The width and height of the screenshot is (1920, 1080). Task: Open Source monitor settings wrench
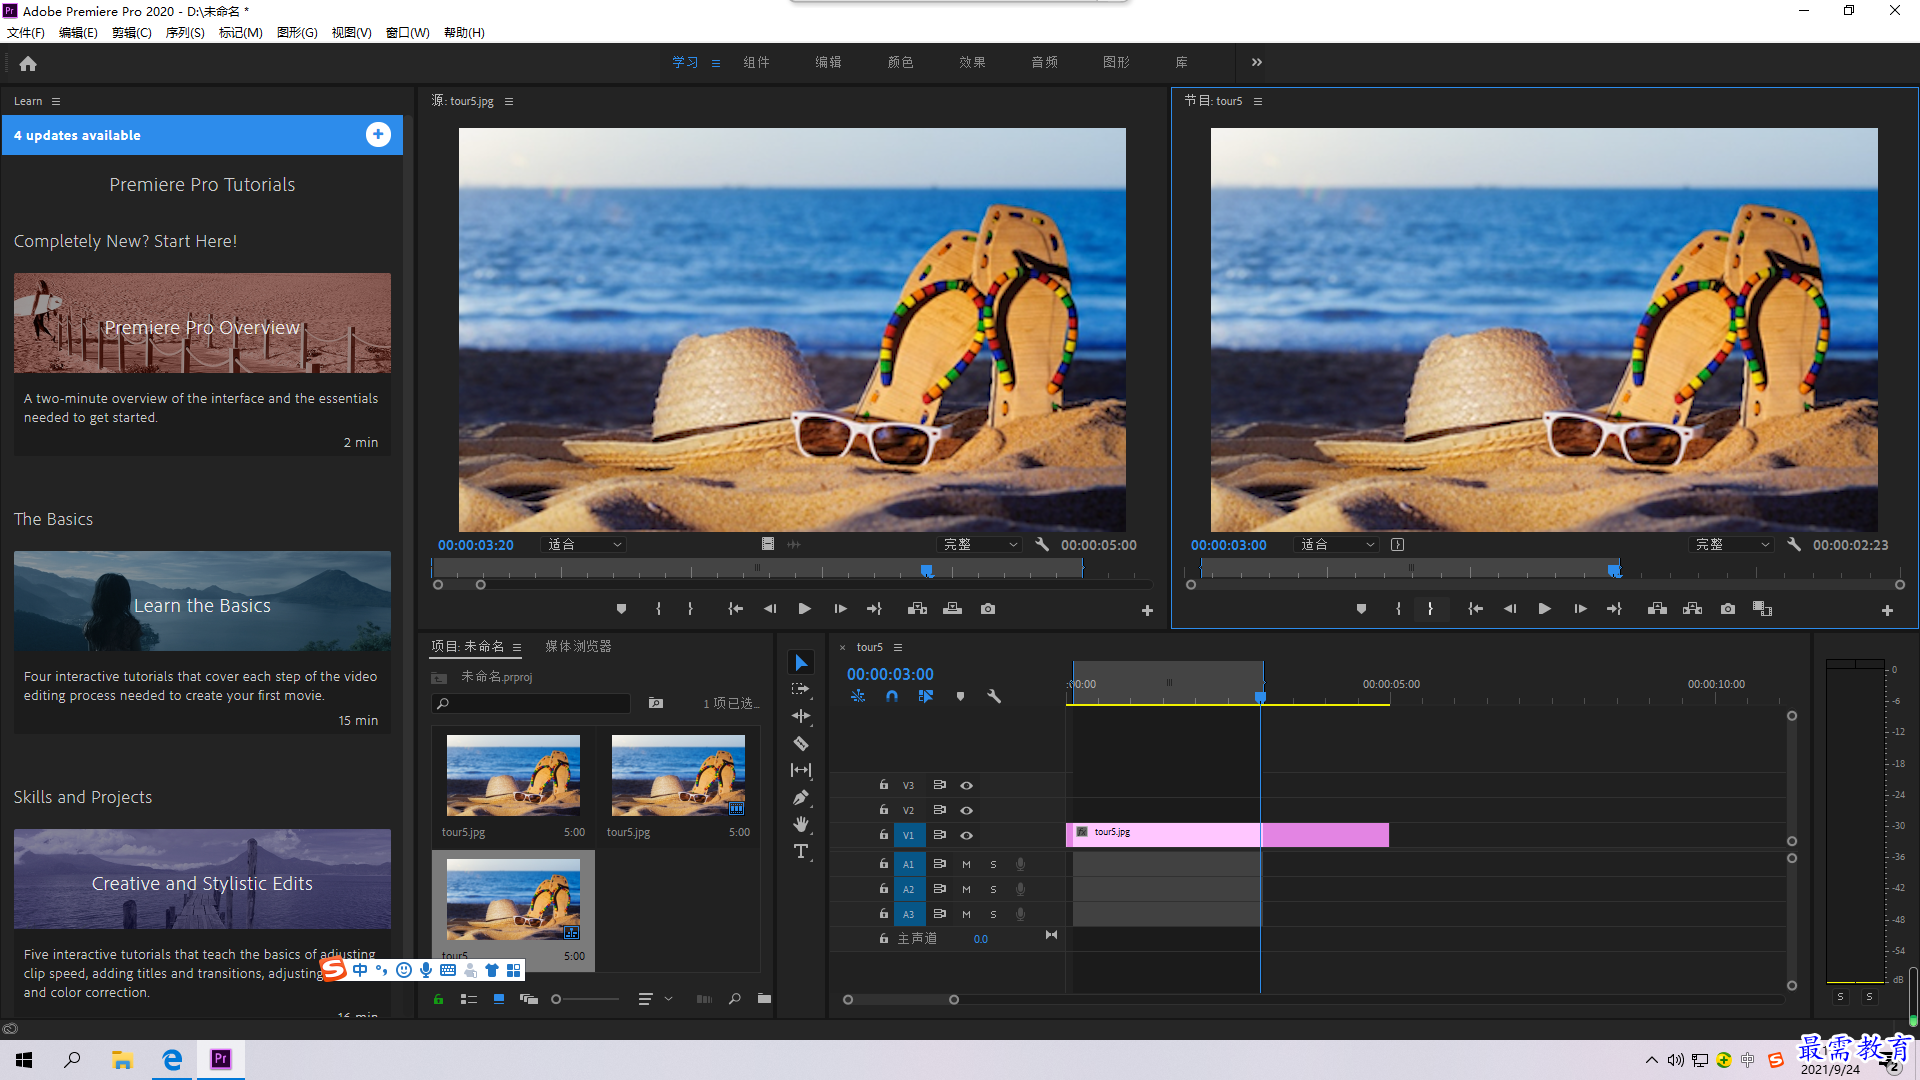[1042, 545]
